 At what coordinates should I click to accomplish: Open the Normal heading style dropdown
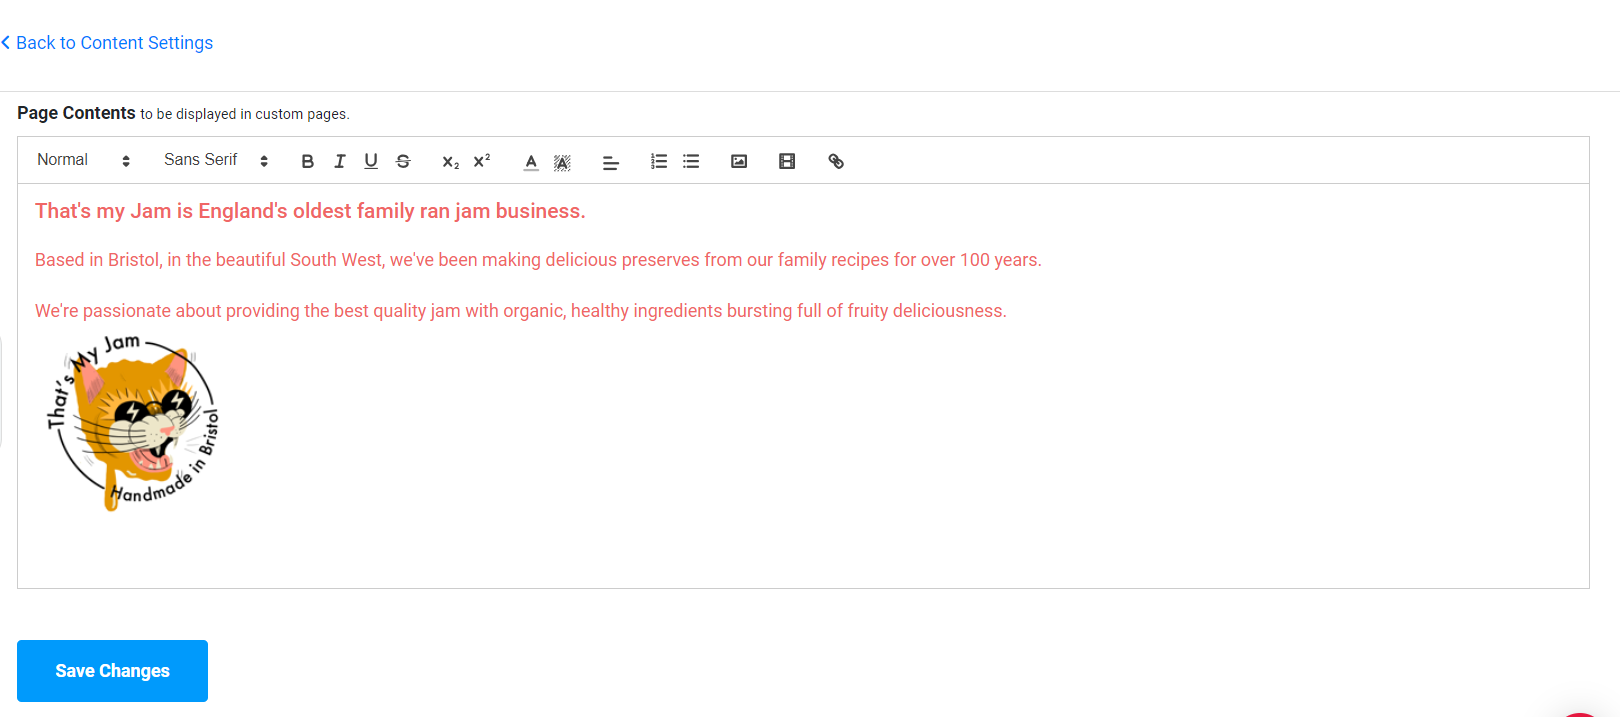pos(84,160)
